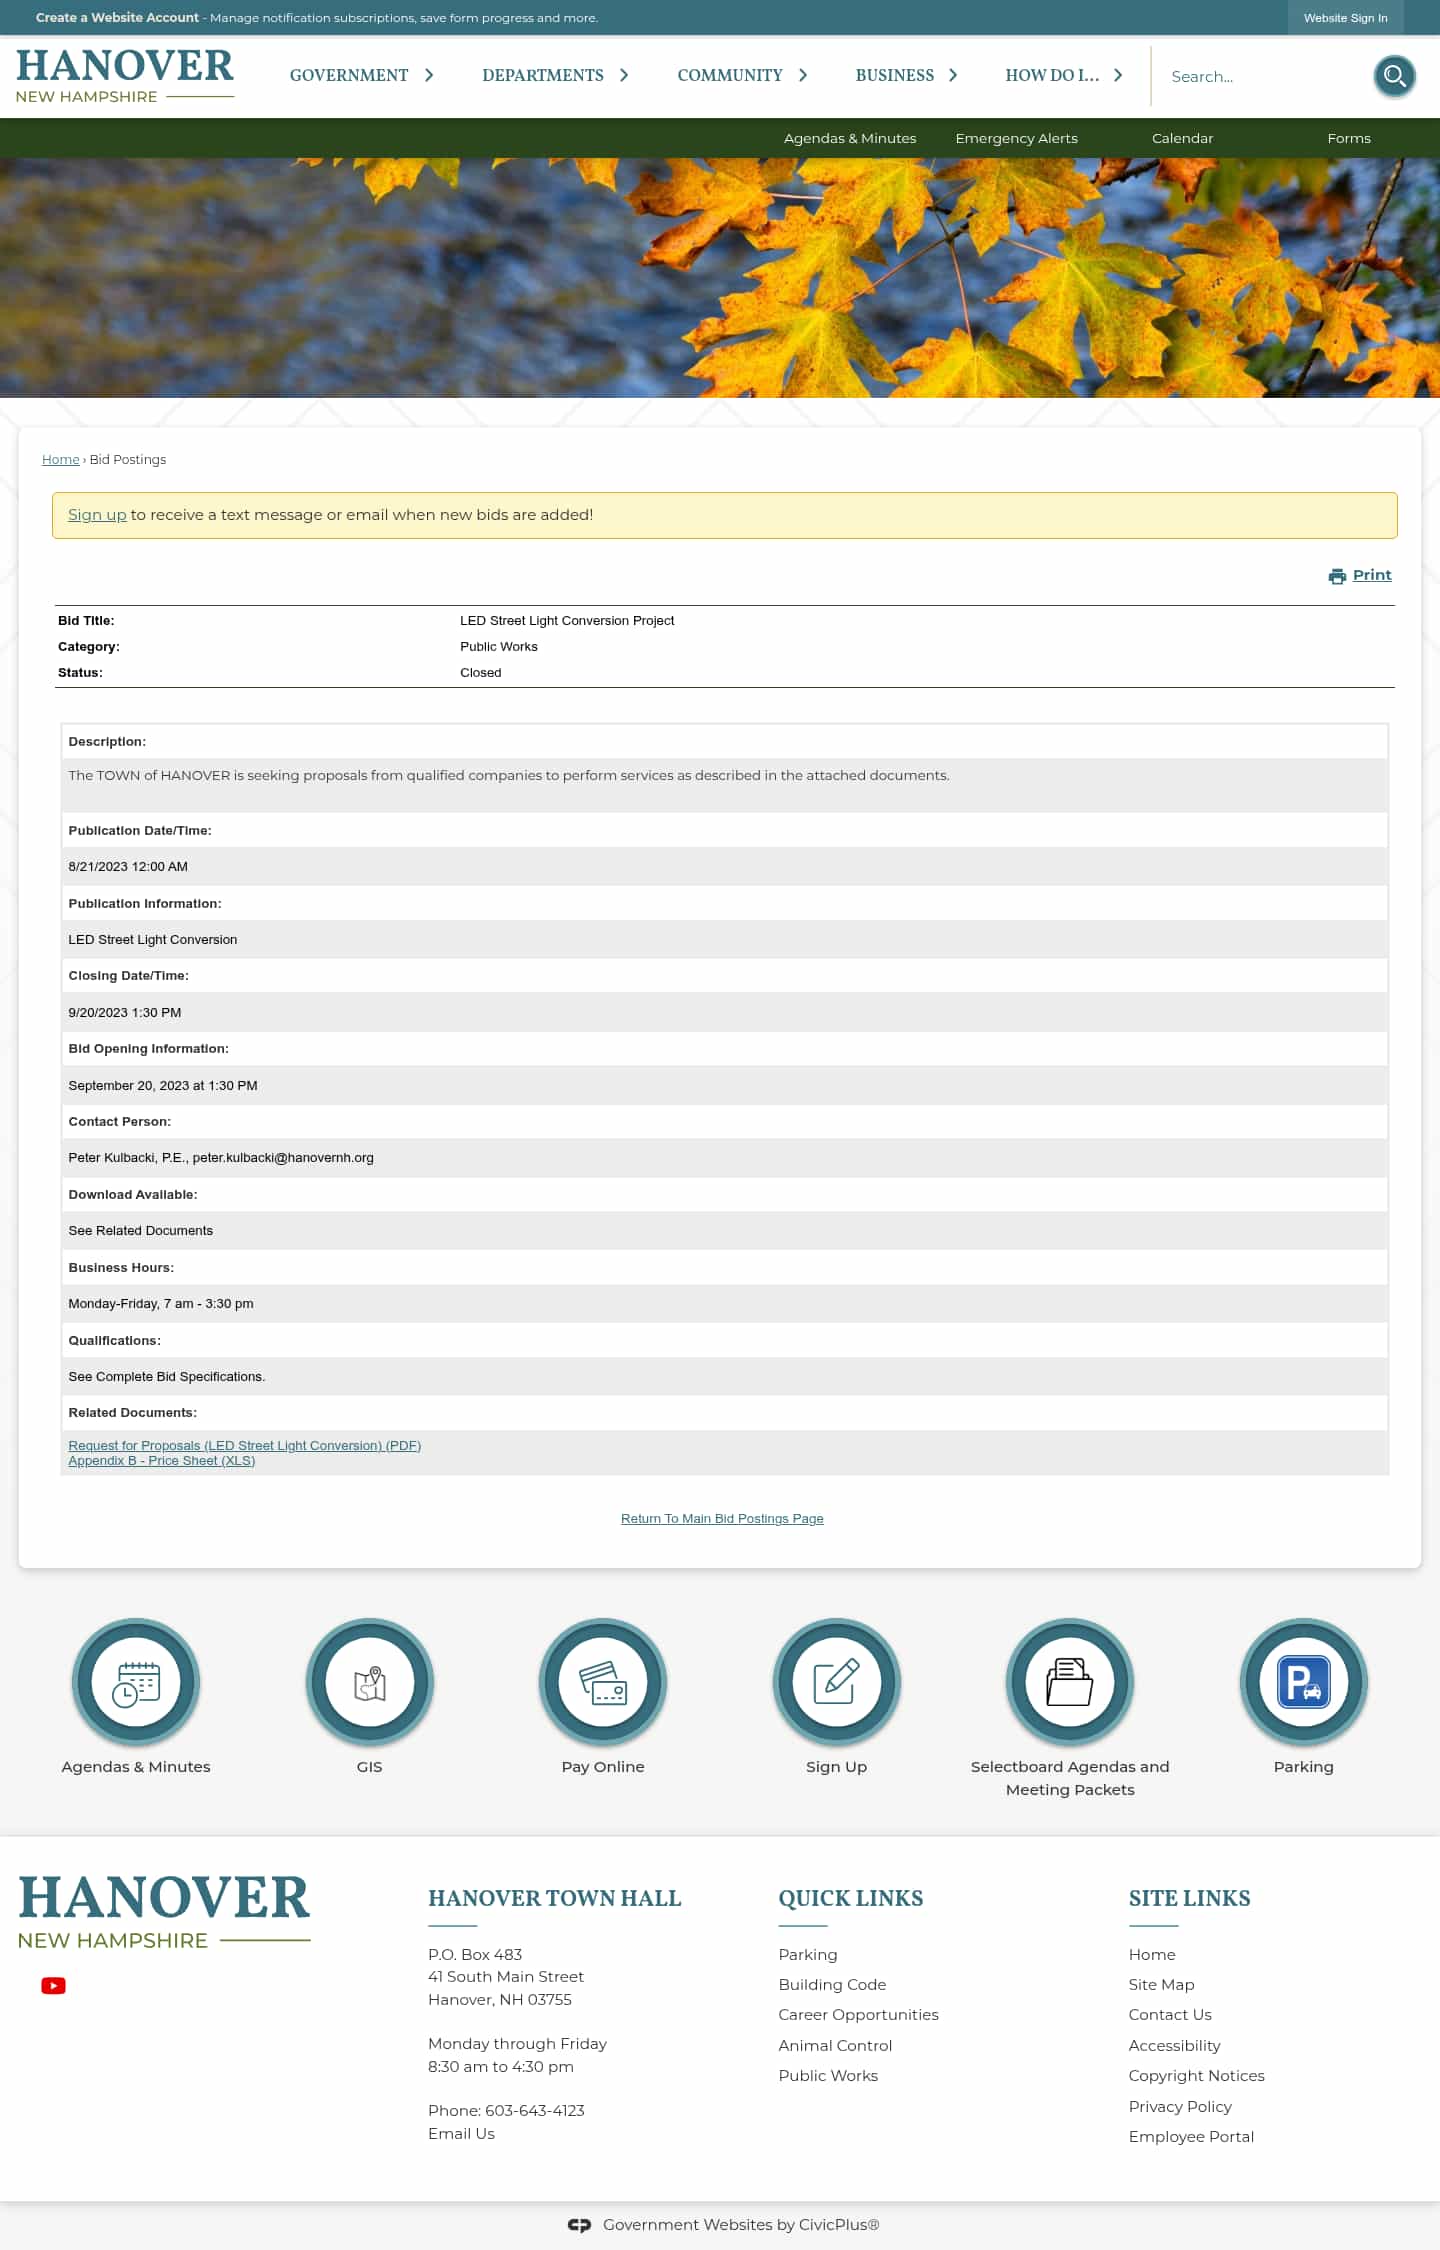Click the printer icon beside Print

pos(1337,576)
